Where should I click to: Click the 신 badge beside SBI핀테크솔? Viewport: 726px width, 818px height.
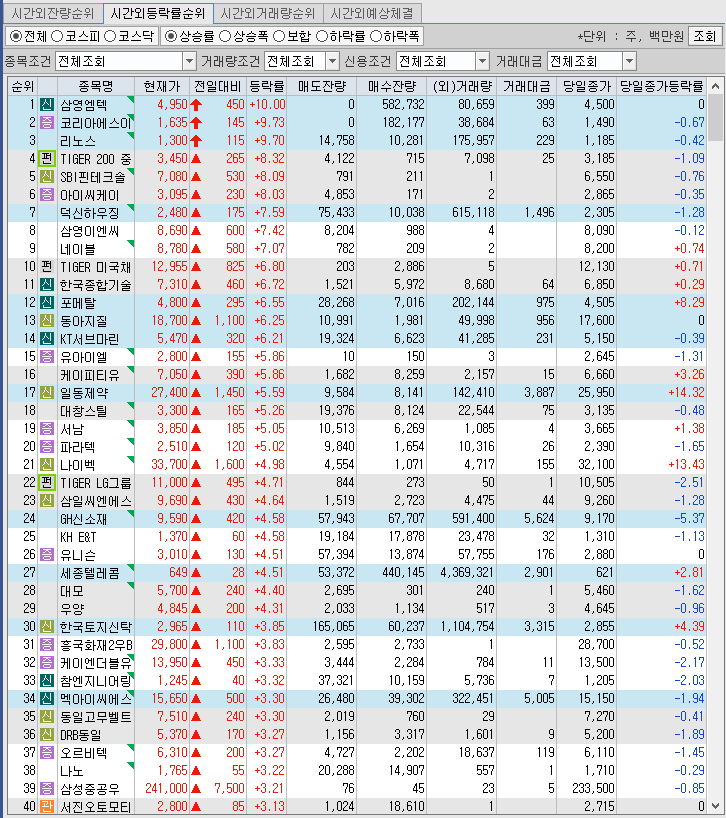(x=47, y=176)
